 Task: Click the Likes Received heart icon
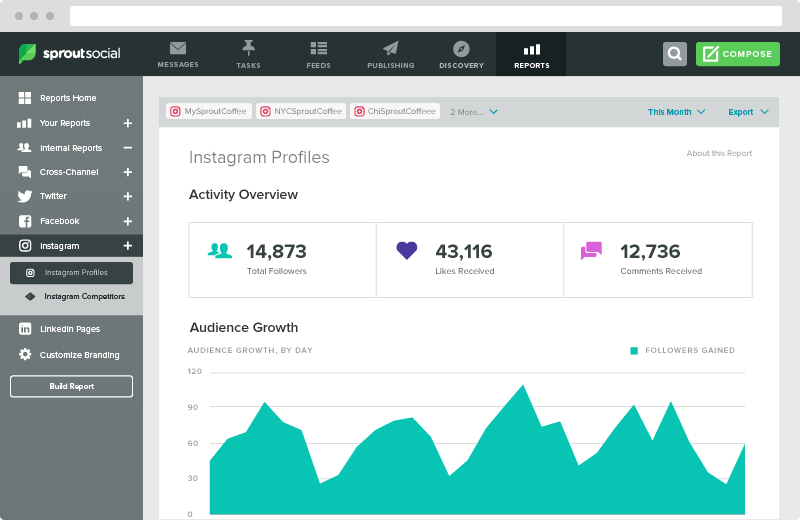tap(407, 250)
